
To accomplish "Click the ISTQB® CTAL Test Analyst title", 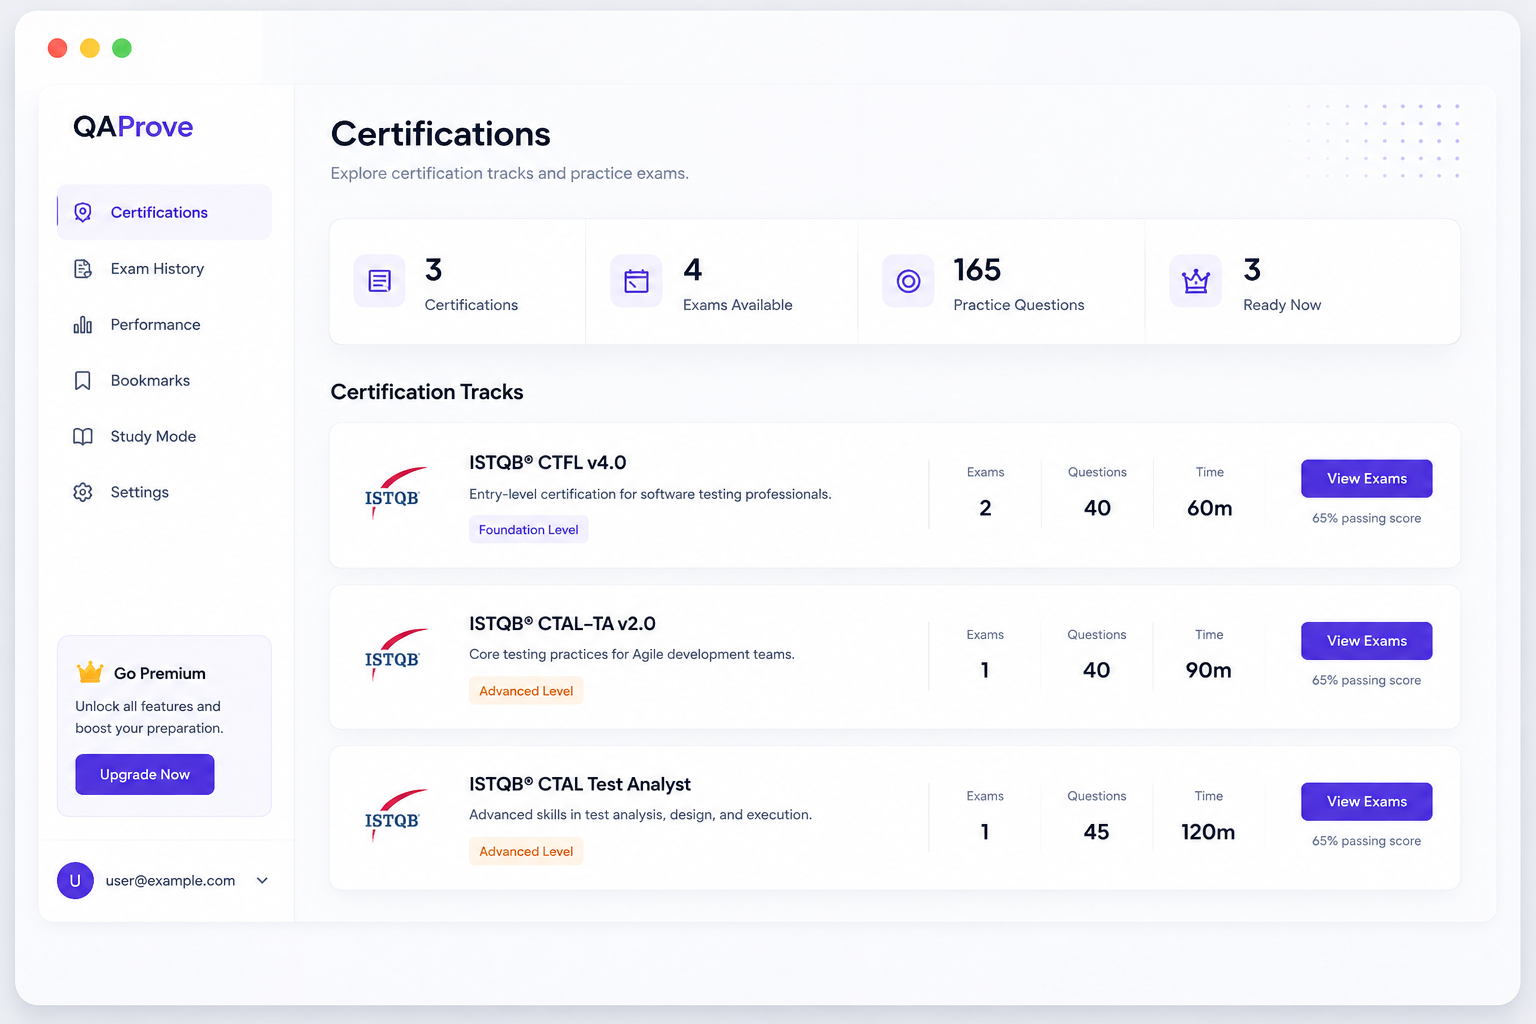I will [x=580, y=785].
